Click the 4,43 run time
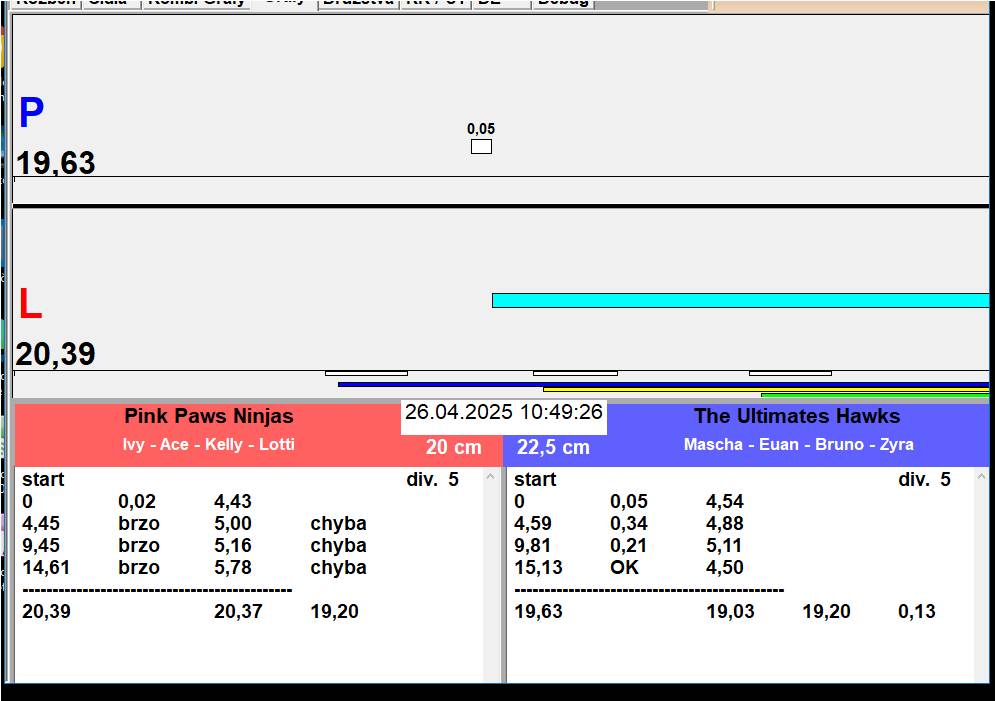Image resolution: width=995 pixels, height=701 pixels. pos(233,502)
